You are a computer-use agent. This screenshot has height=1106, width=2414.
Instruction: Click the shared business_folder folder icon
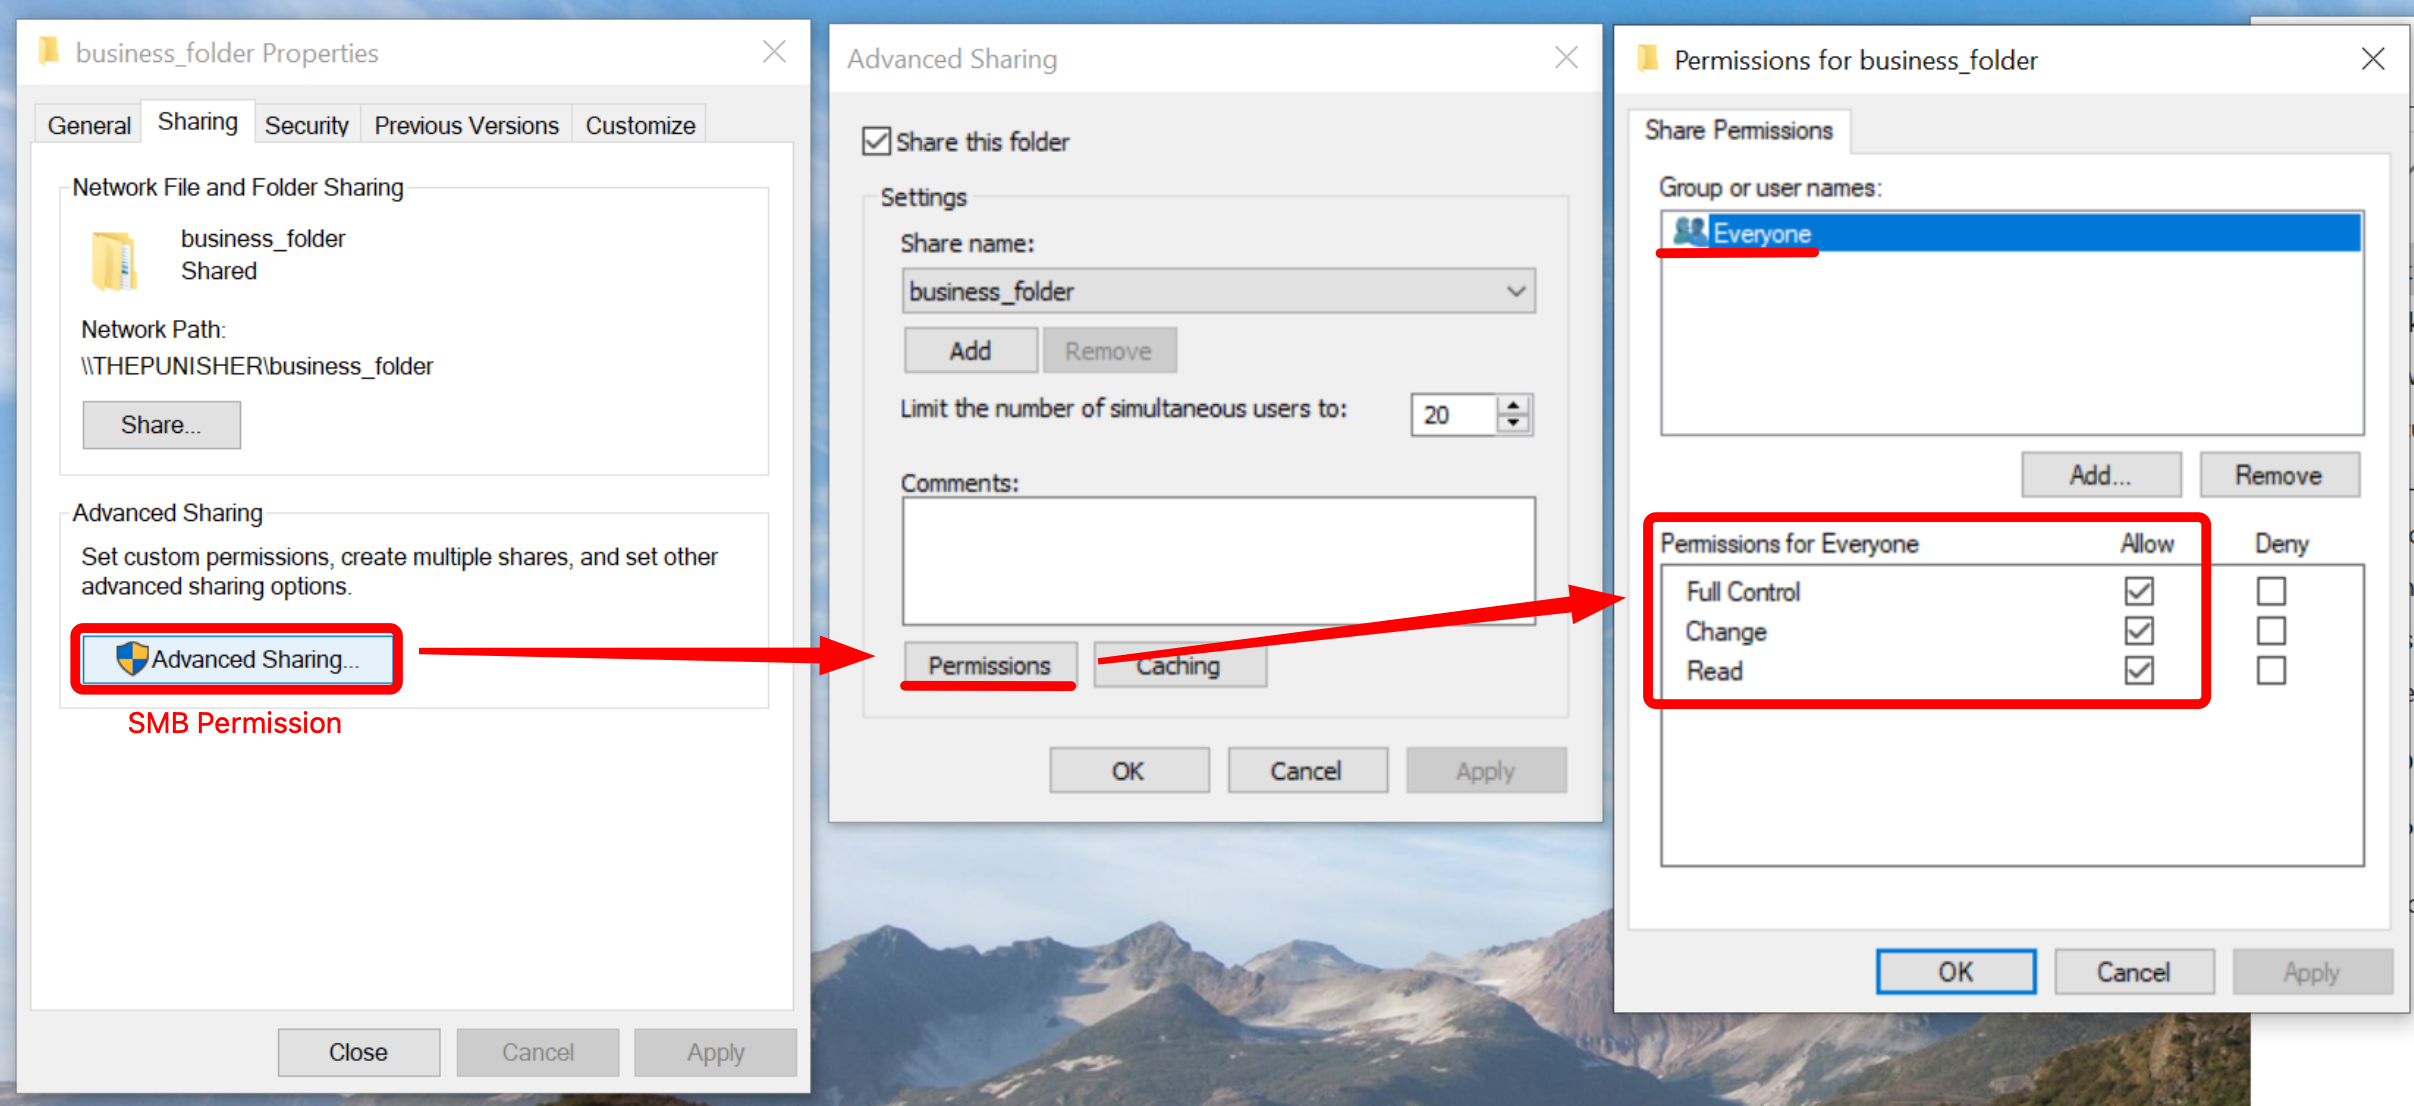113,260
